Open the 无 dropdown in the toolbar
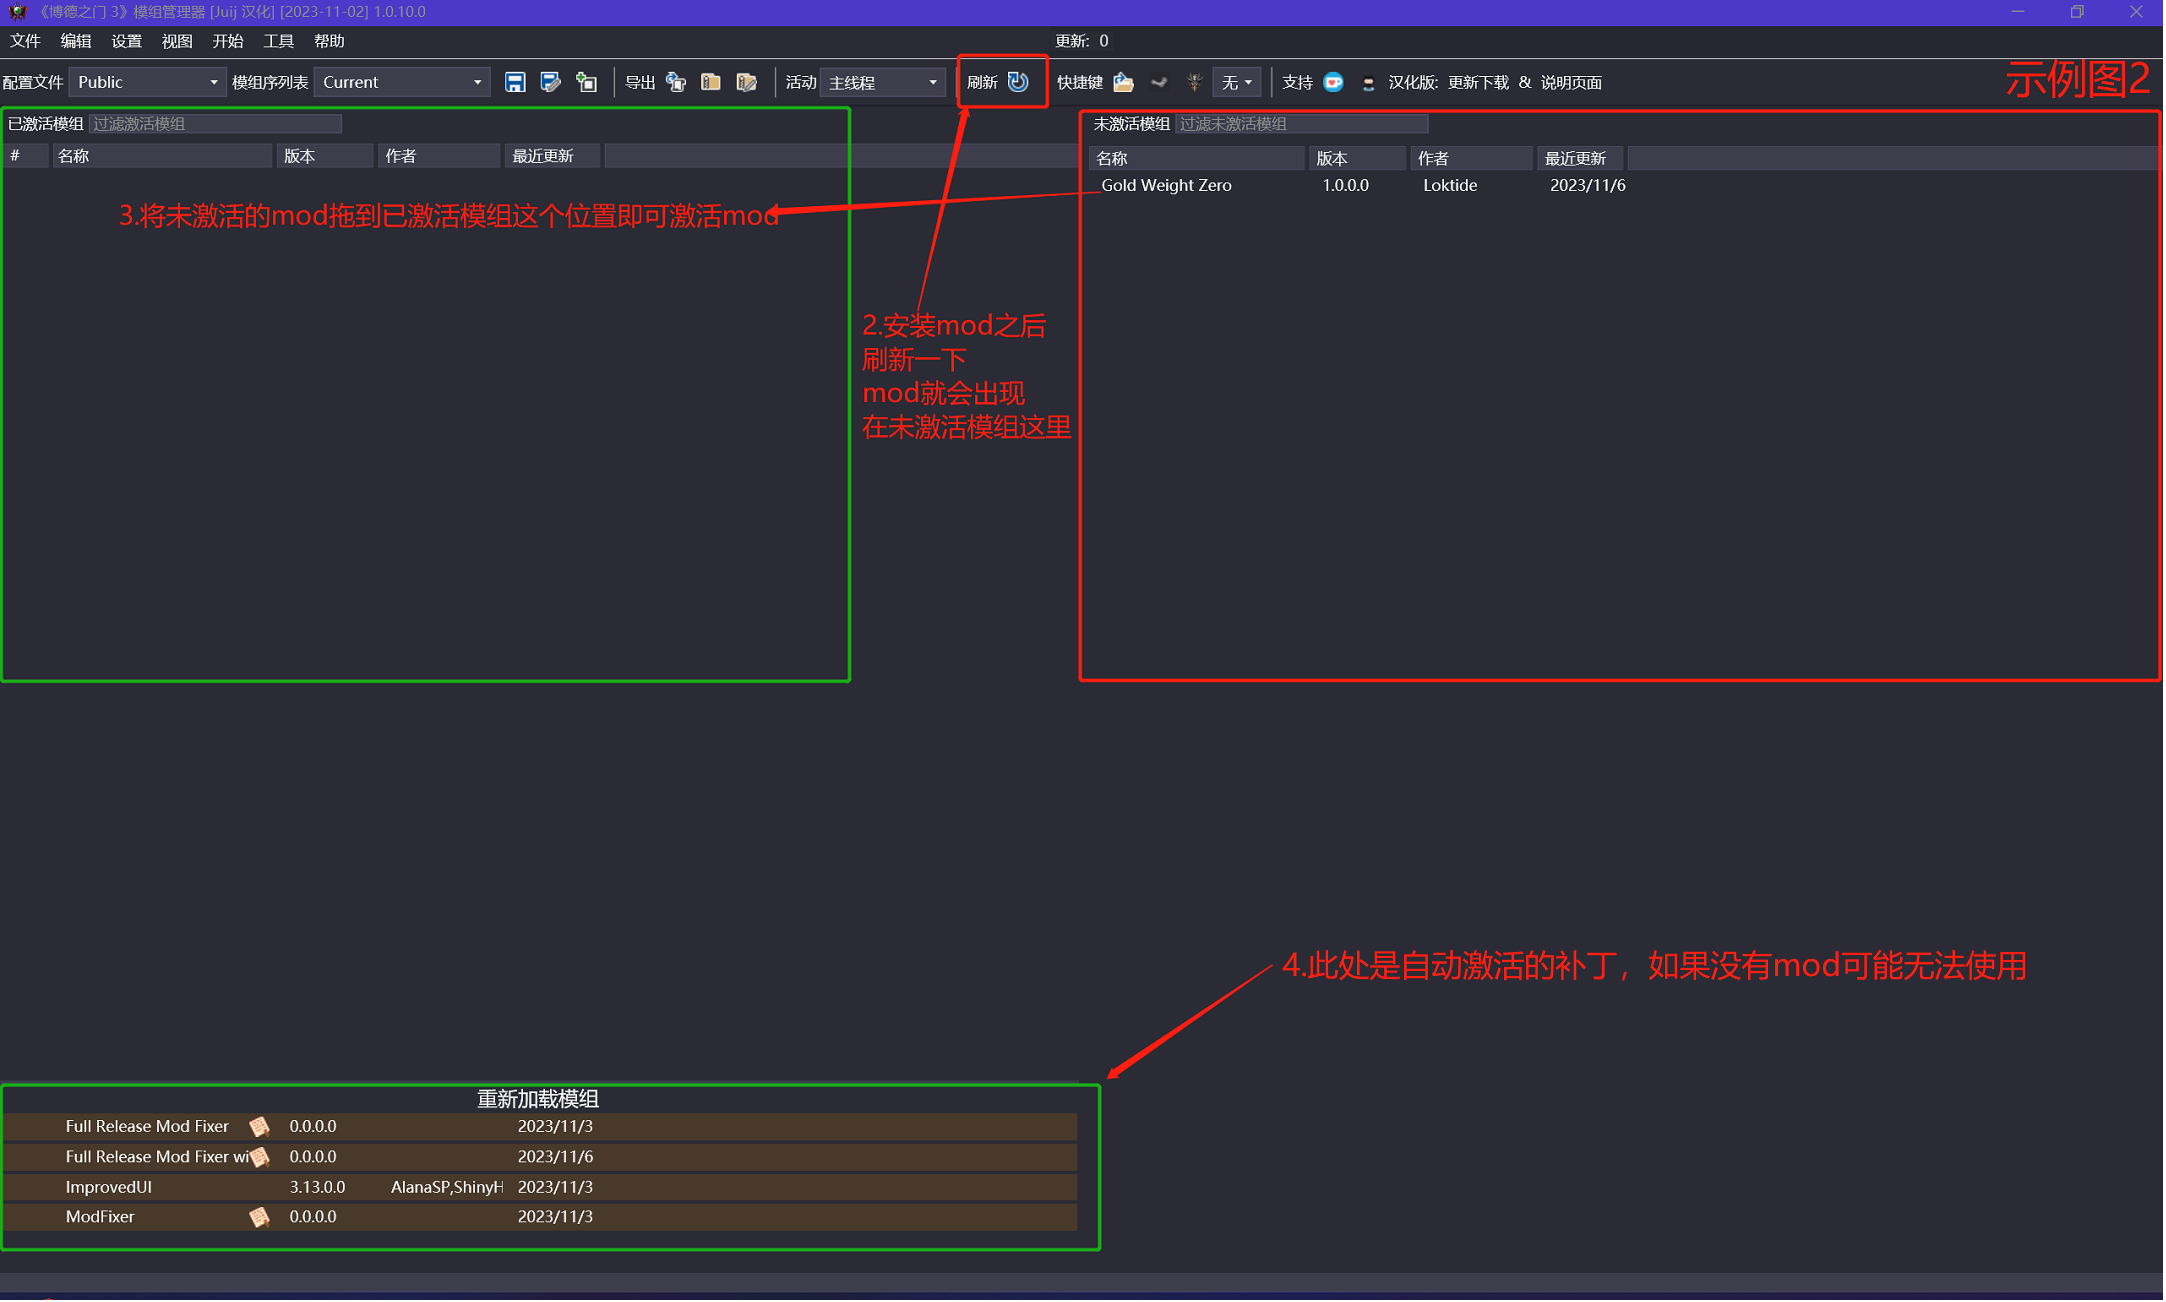 [x=1238, y=82]
